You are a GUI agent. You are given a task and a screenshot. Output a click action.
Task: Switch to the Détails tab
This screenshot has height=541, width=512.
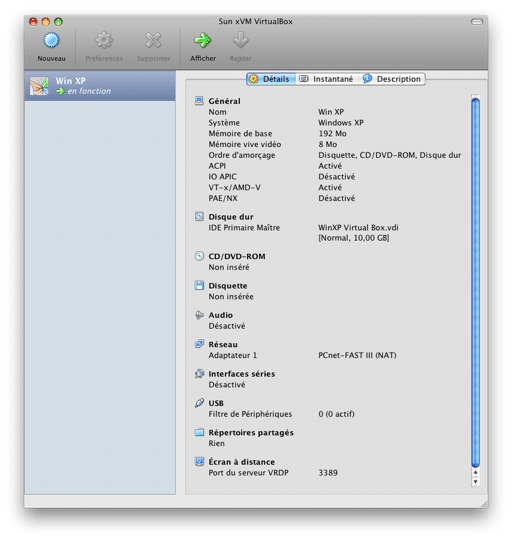[271, 79]
